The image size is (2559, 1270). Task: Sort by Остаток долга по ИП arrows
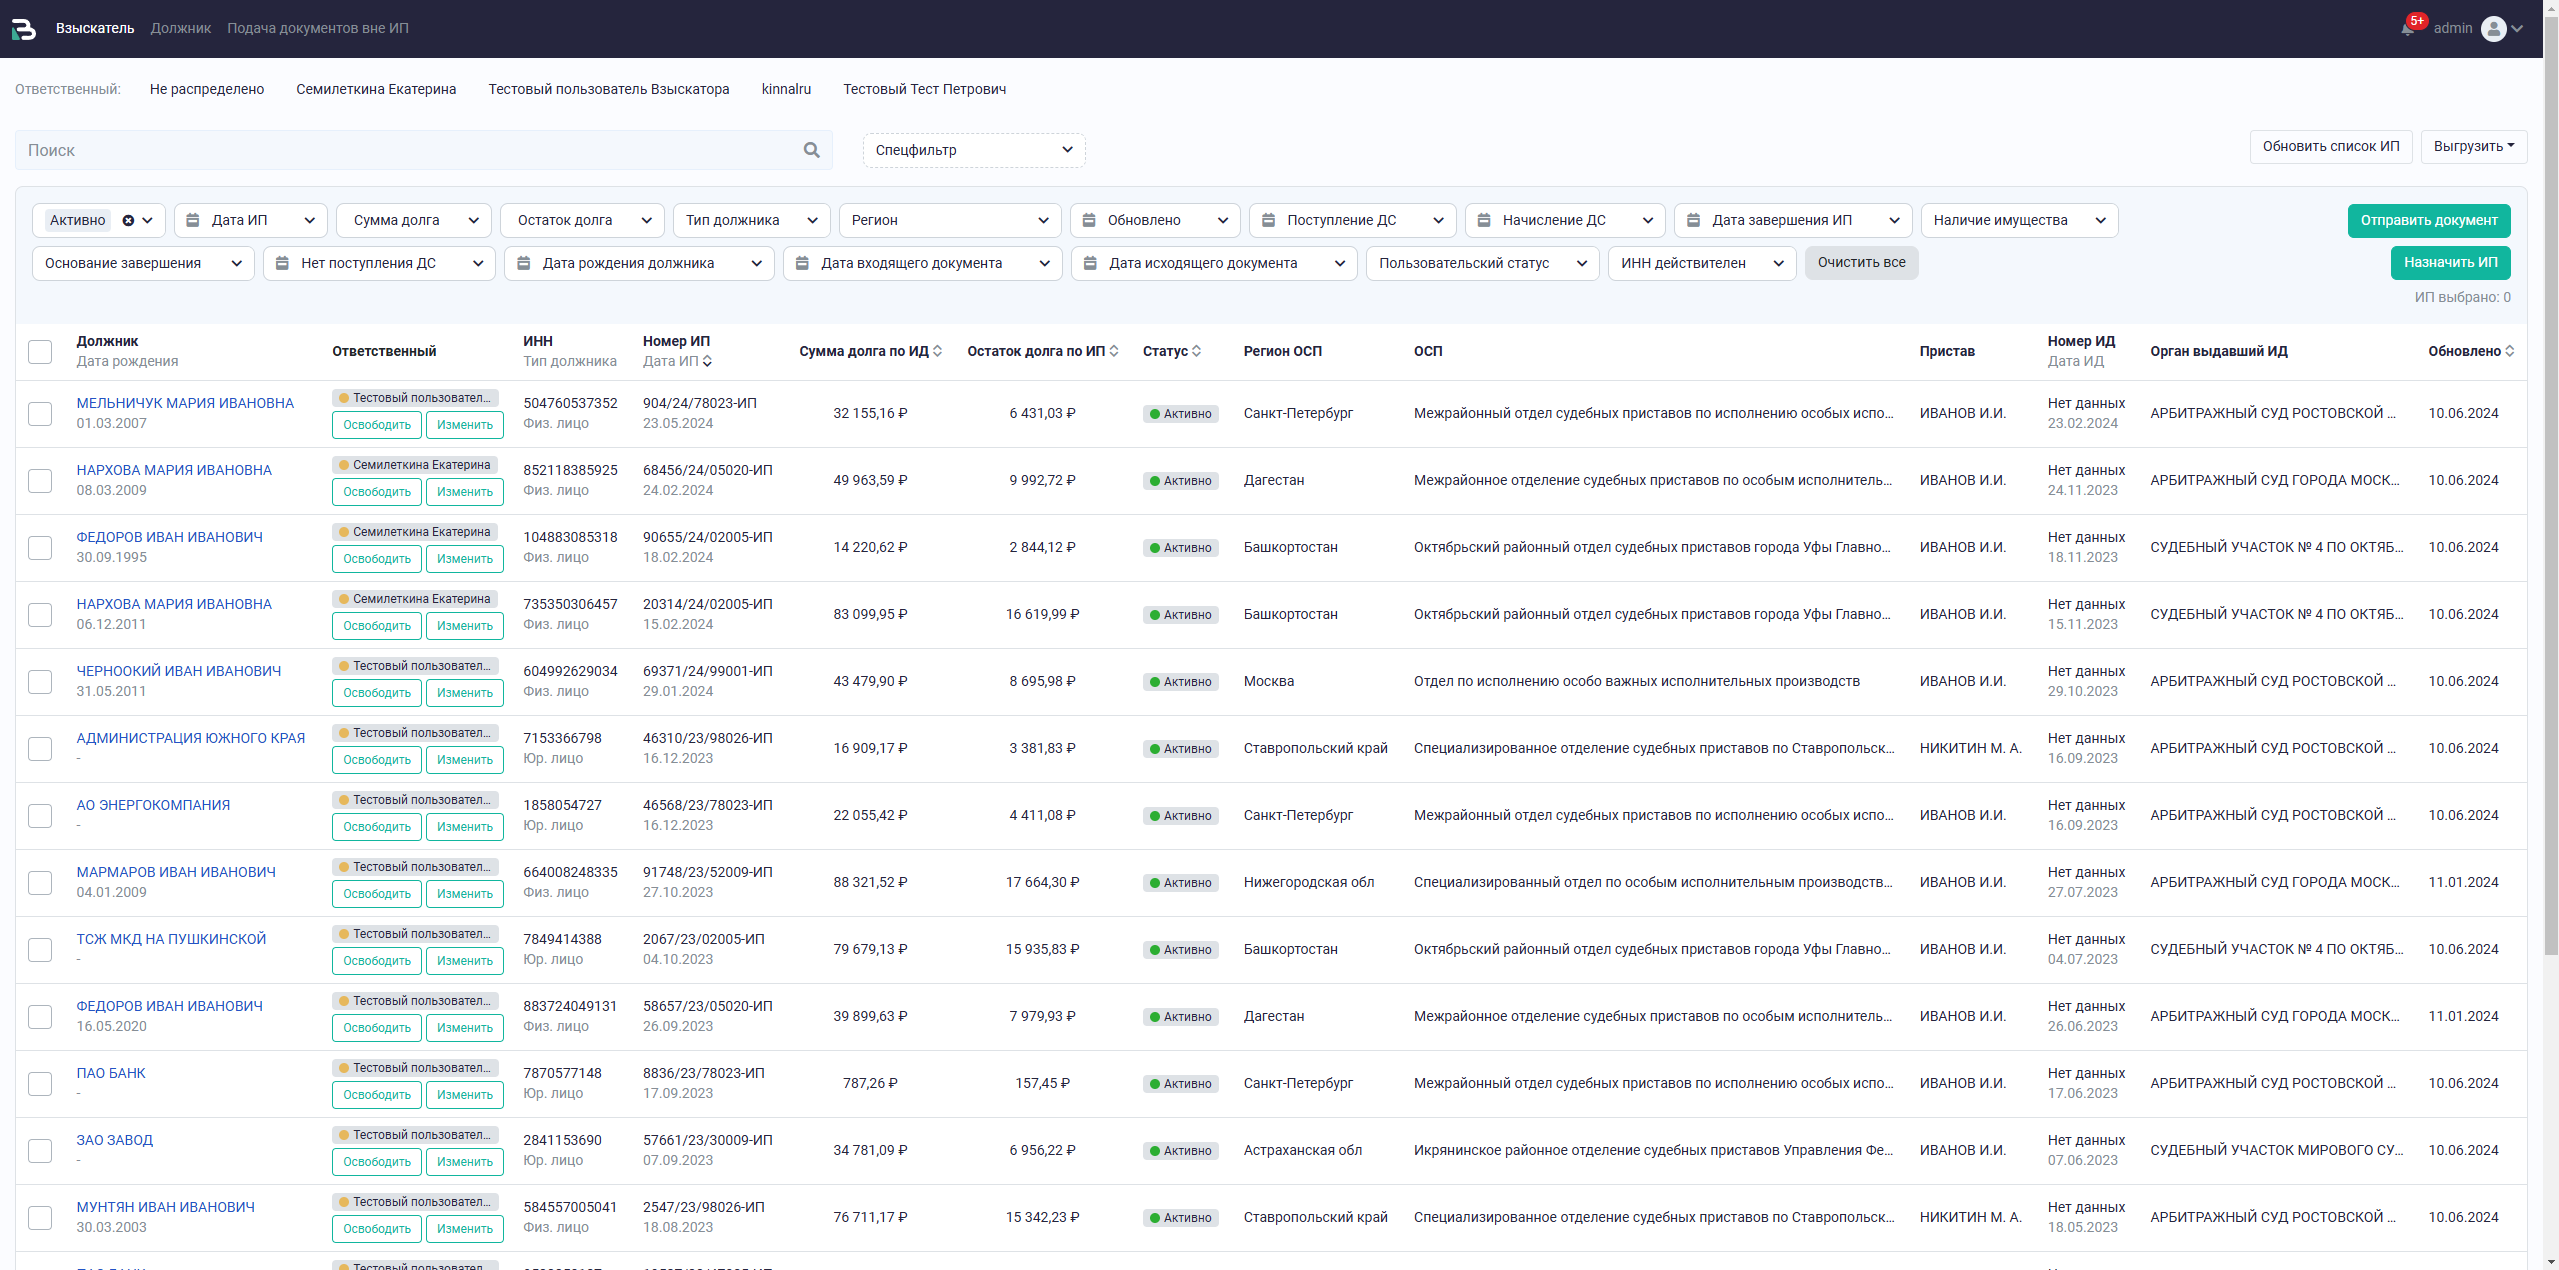coord(1114,351)
